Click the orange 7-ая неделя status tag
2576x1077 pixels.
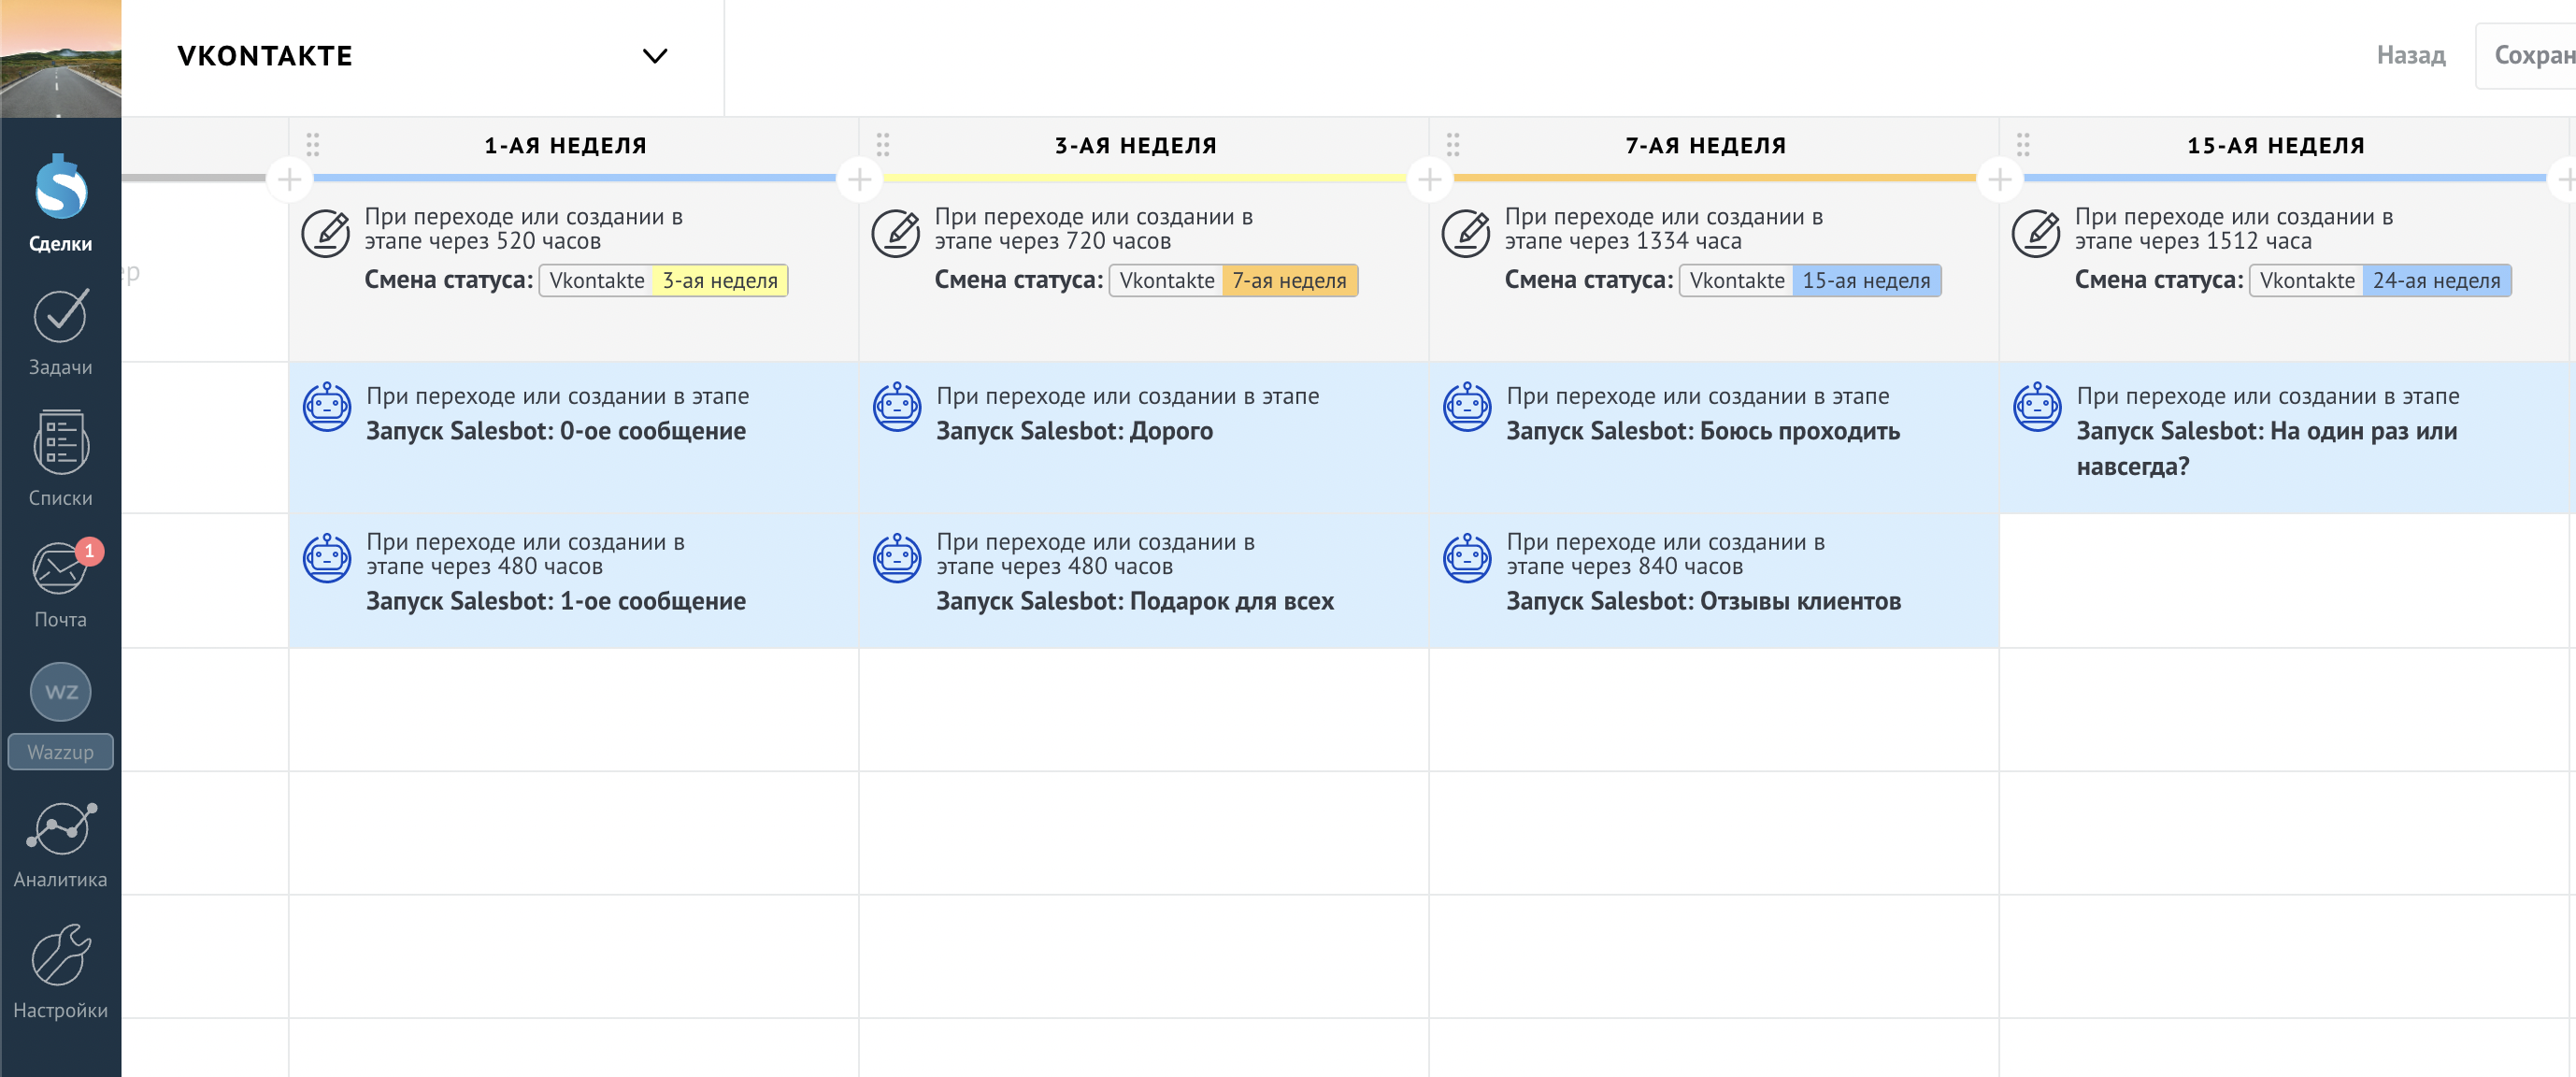[x=1288, y=281]
